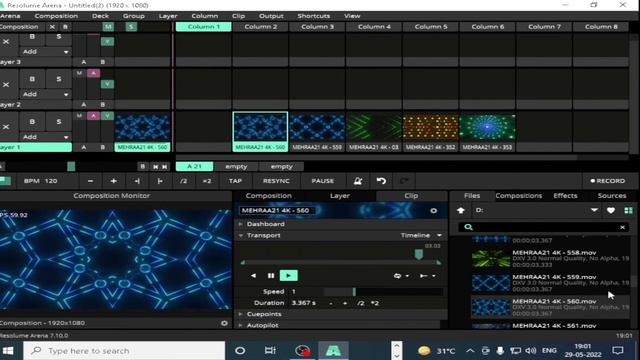Jump to the next deck clip

coord(164,167)
